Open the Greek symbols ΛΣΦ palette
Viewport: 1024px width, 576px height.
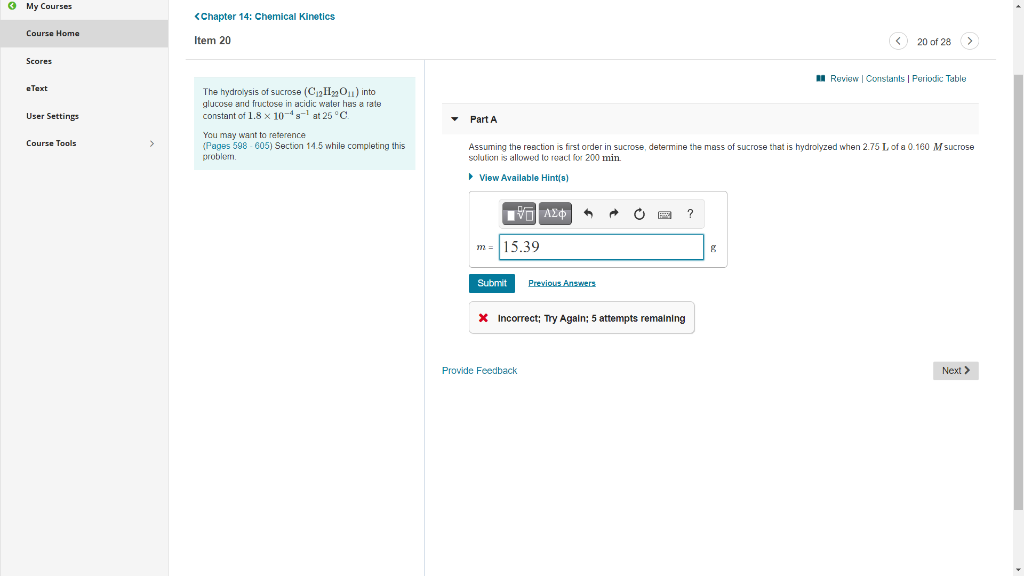click(554, 213)
